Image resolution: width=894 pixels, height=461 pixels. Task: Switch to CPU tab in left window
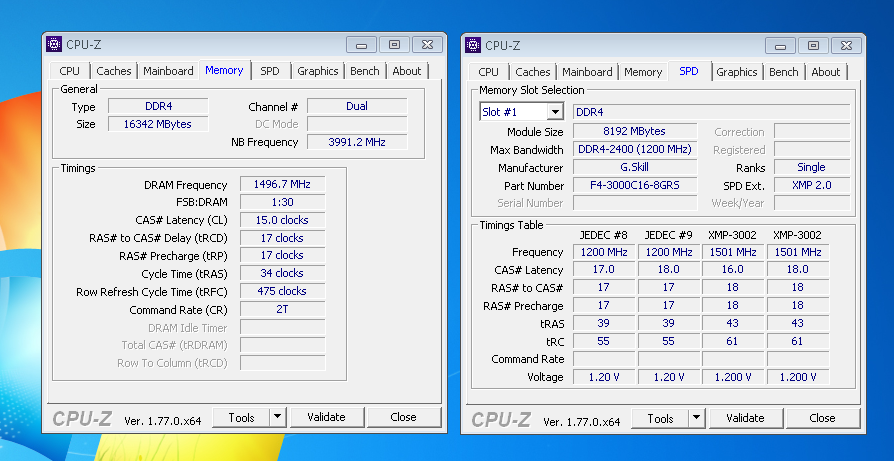[x=70, y=71]
